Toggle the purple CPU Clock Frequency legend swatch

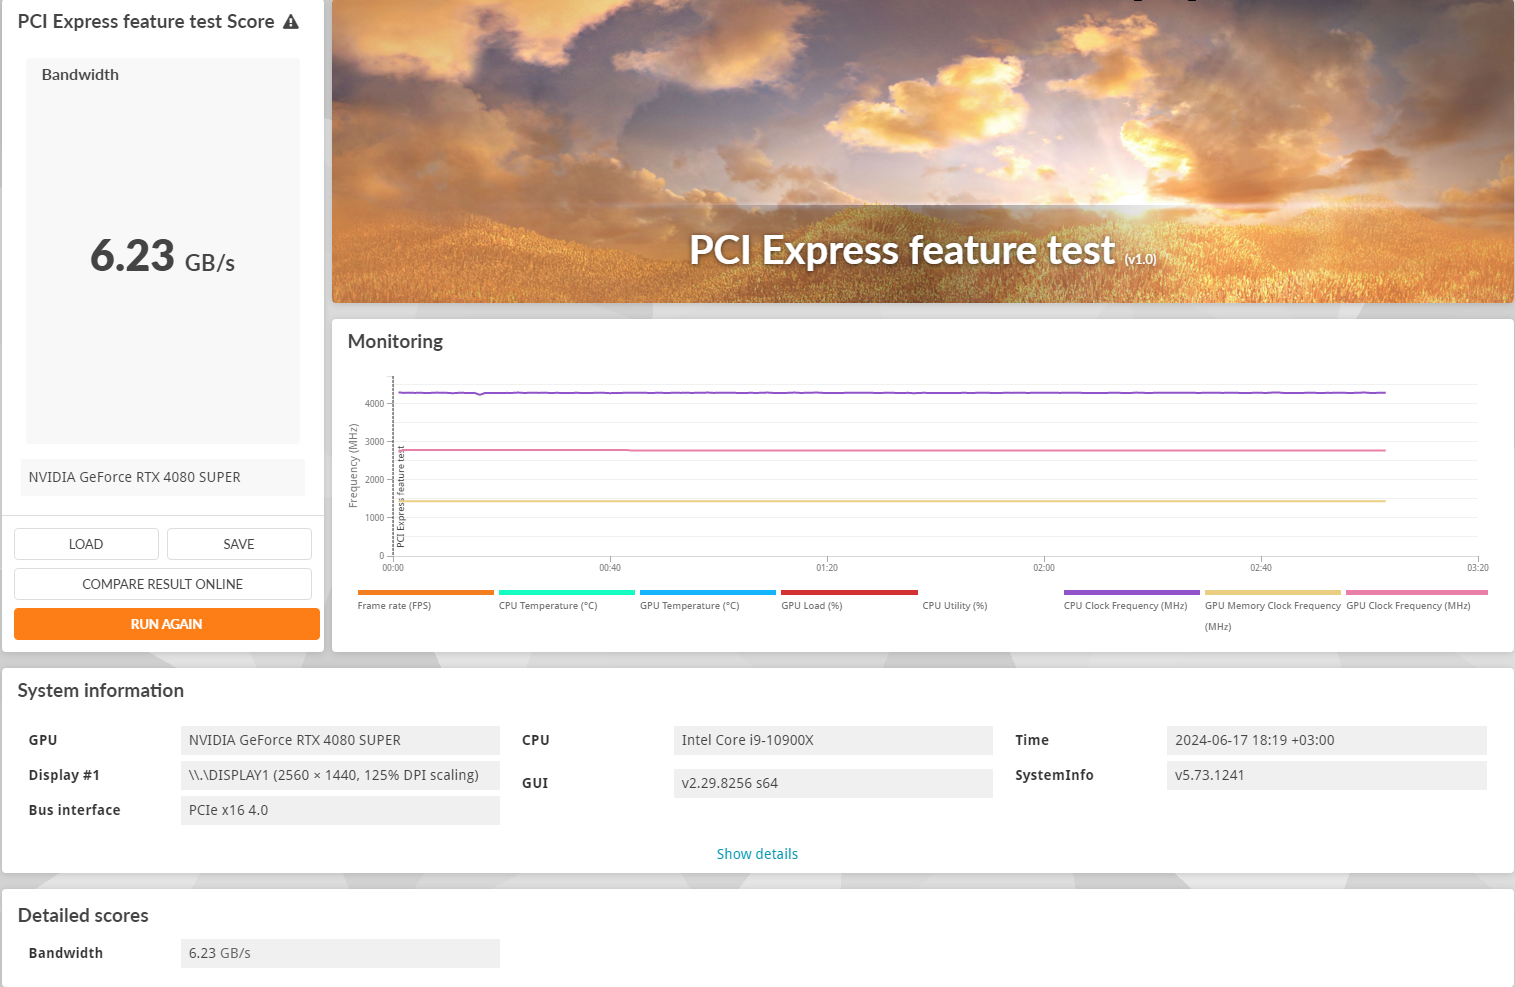[x=1132, y=592]
